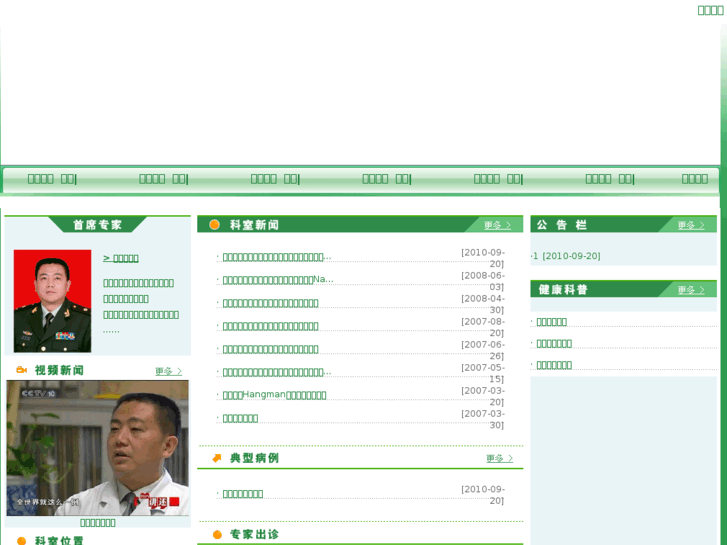The height and width of the screenshot is (545, 727).
Task: Open expert name link starting with ">"
Action: point(121,258)
